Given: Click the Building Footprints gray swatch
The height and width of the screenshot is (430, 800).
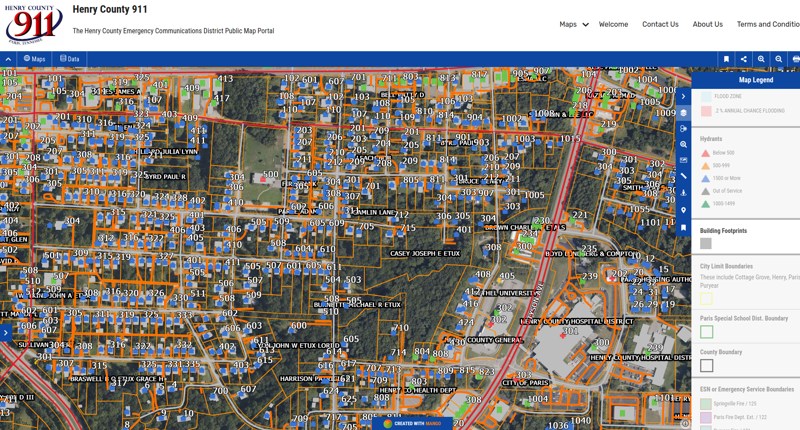Looking at the screenshot, I should point(706,244).
